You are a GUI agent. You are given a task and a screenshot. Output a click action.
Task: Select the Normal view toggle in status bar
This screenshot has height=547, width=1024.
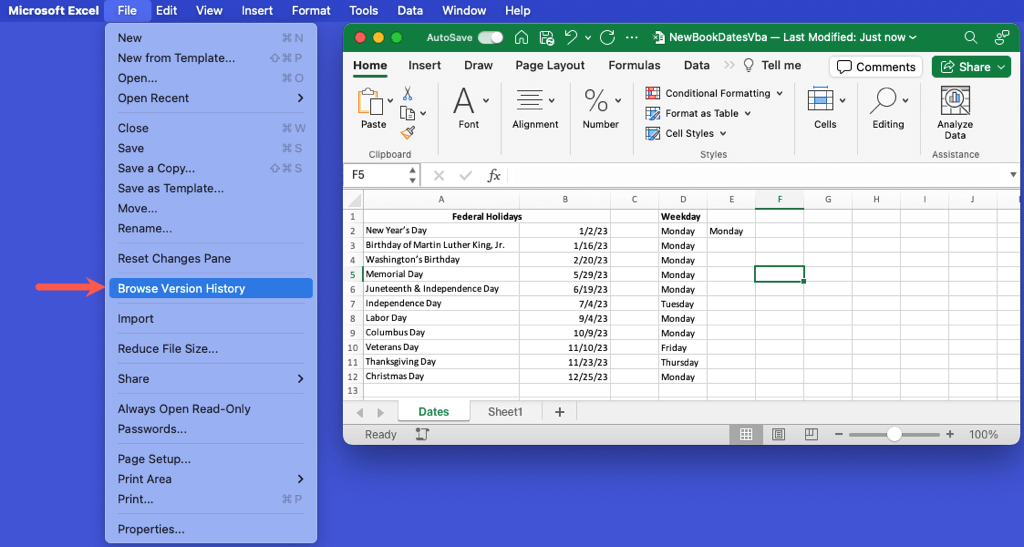click(746, 435)
